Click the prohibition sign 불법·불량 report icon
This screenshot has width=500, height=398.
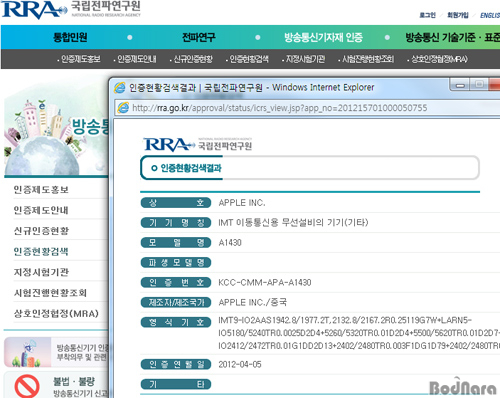(27, 386)
